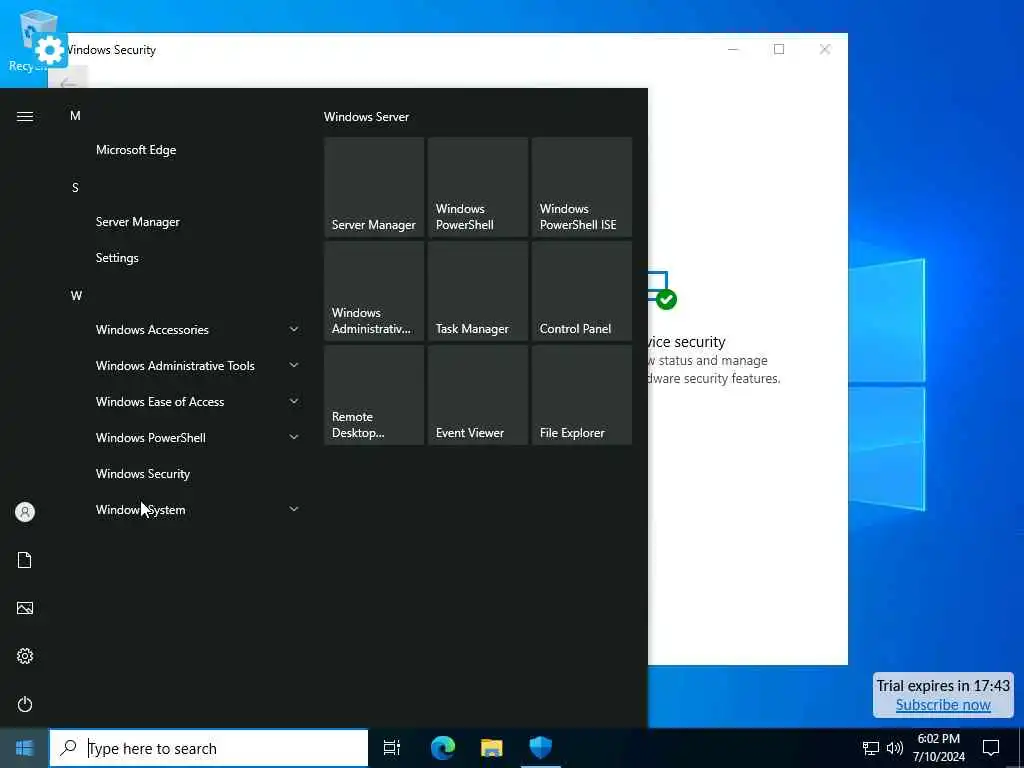Launch the Task Manager tile
Image resolution: width=1024 pixels, height=768 pixels.
click(x=477, y=291)
